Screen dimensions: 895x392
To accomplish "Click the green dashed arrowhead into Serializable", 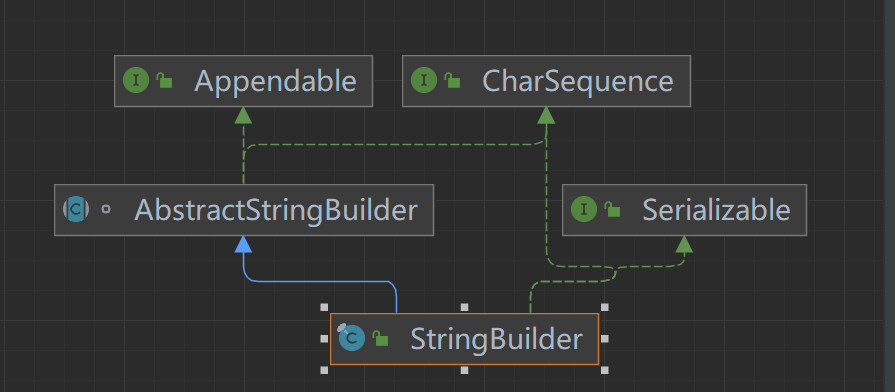I will (684, 244).
